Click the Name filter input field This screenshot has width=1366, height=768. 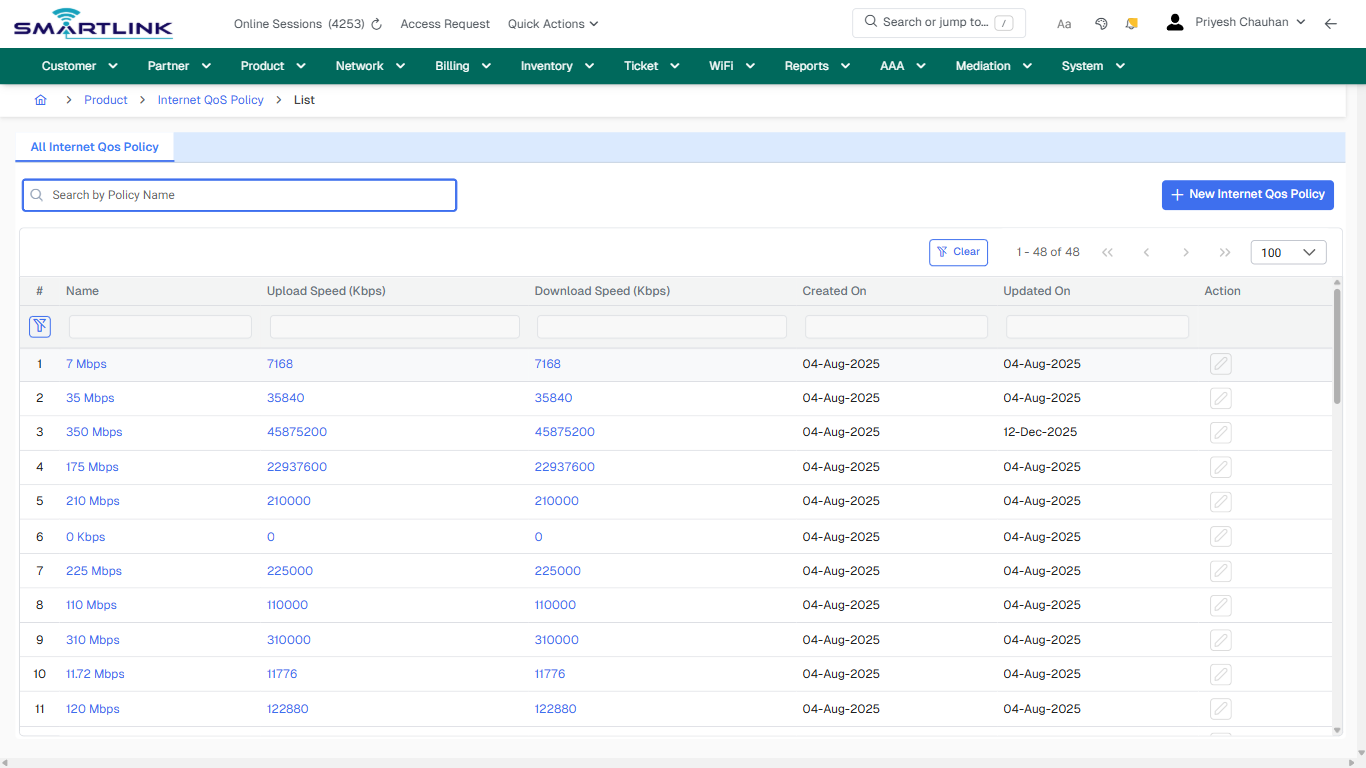[x=159, y=326]
